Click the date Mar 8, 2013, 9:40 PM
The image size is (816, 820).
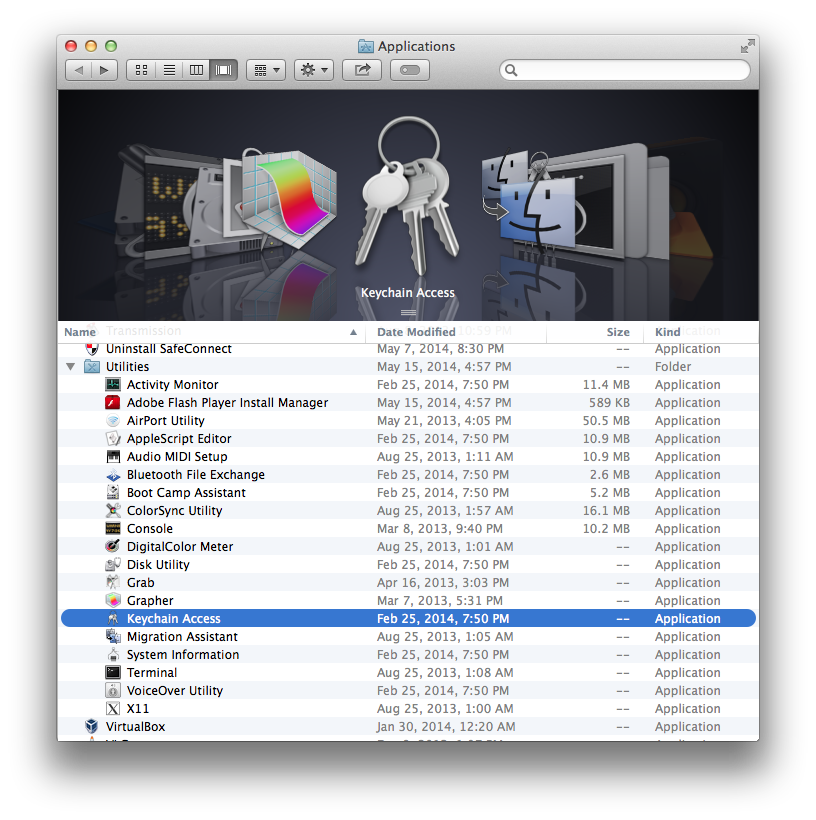pos(440,529)
